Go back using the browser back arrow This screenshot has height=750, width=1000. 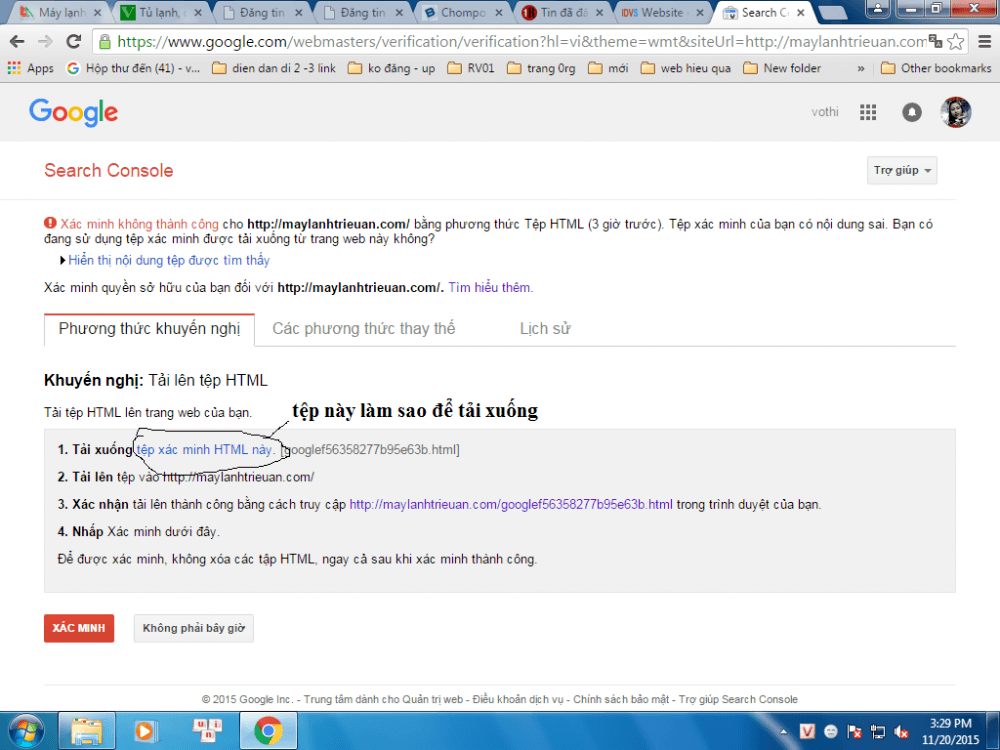point(17,42)
